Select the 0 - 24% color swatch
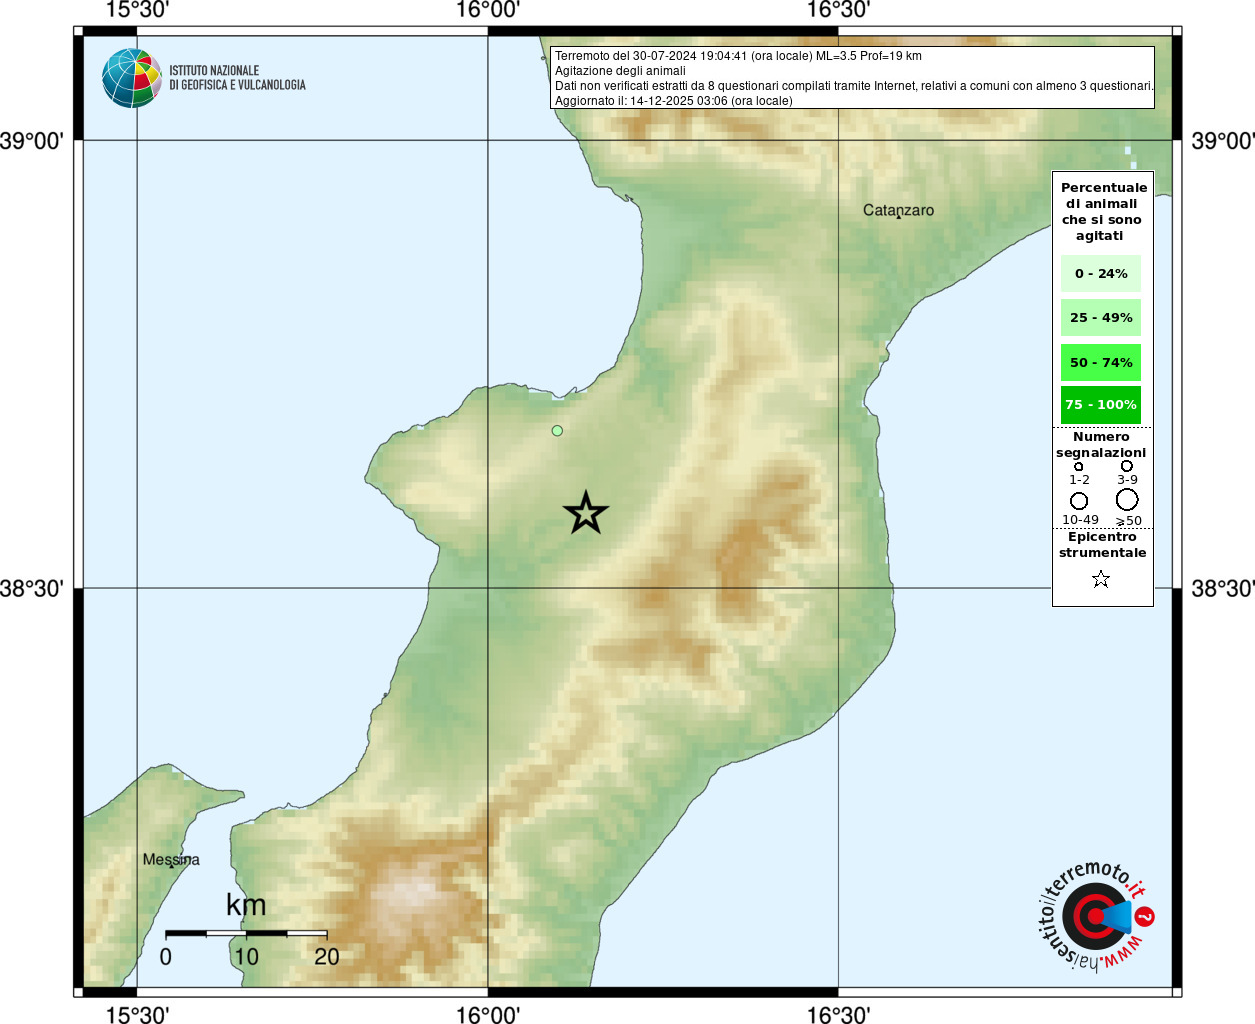 1101,274
